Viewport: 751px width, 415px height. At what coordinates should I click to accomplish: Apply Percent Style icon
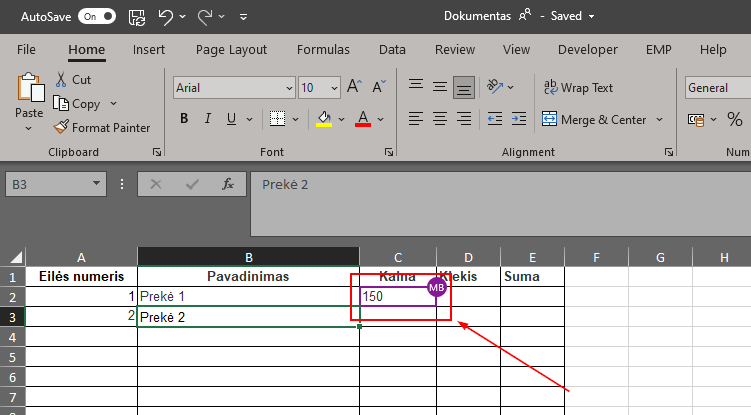click(735, 119)
